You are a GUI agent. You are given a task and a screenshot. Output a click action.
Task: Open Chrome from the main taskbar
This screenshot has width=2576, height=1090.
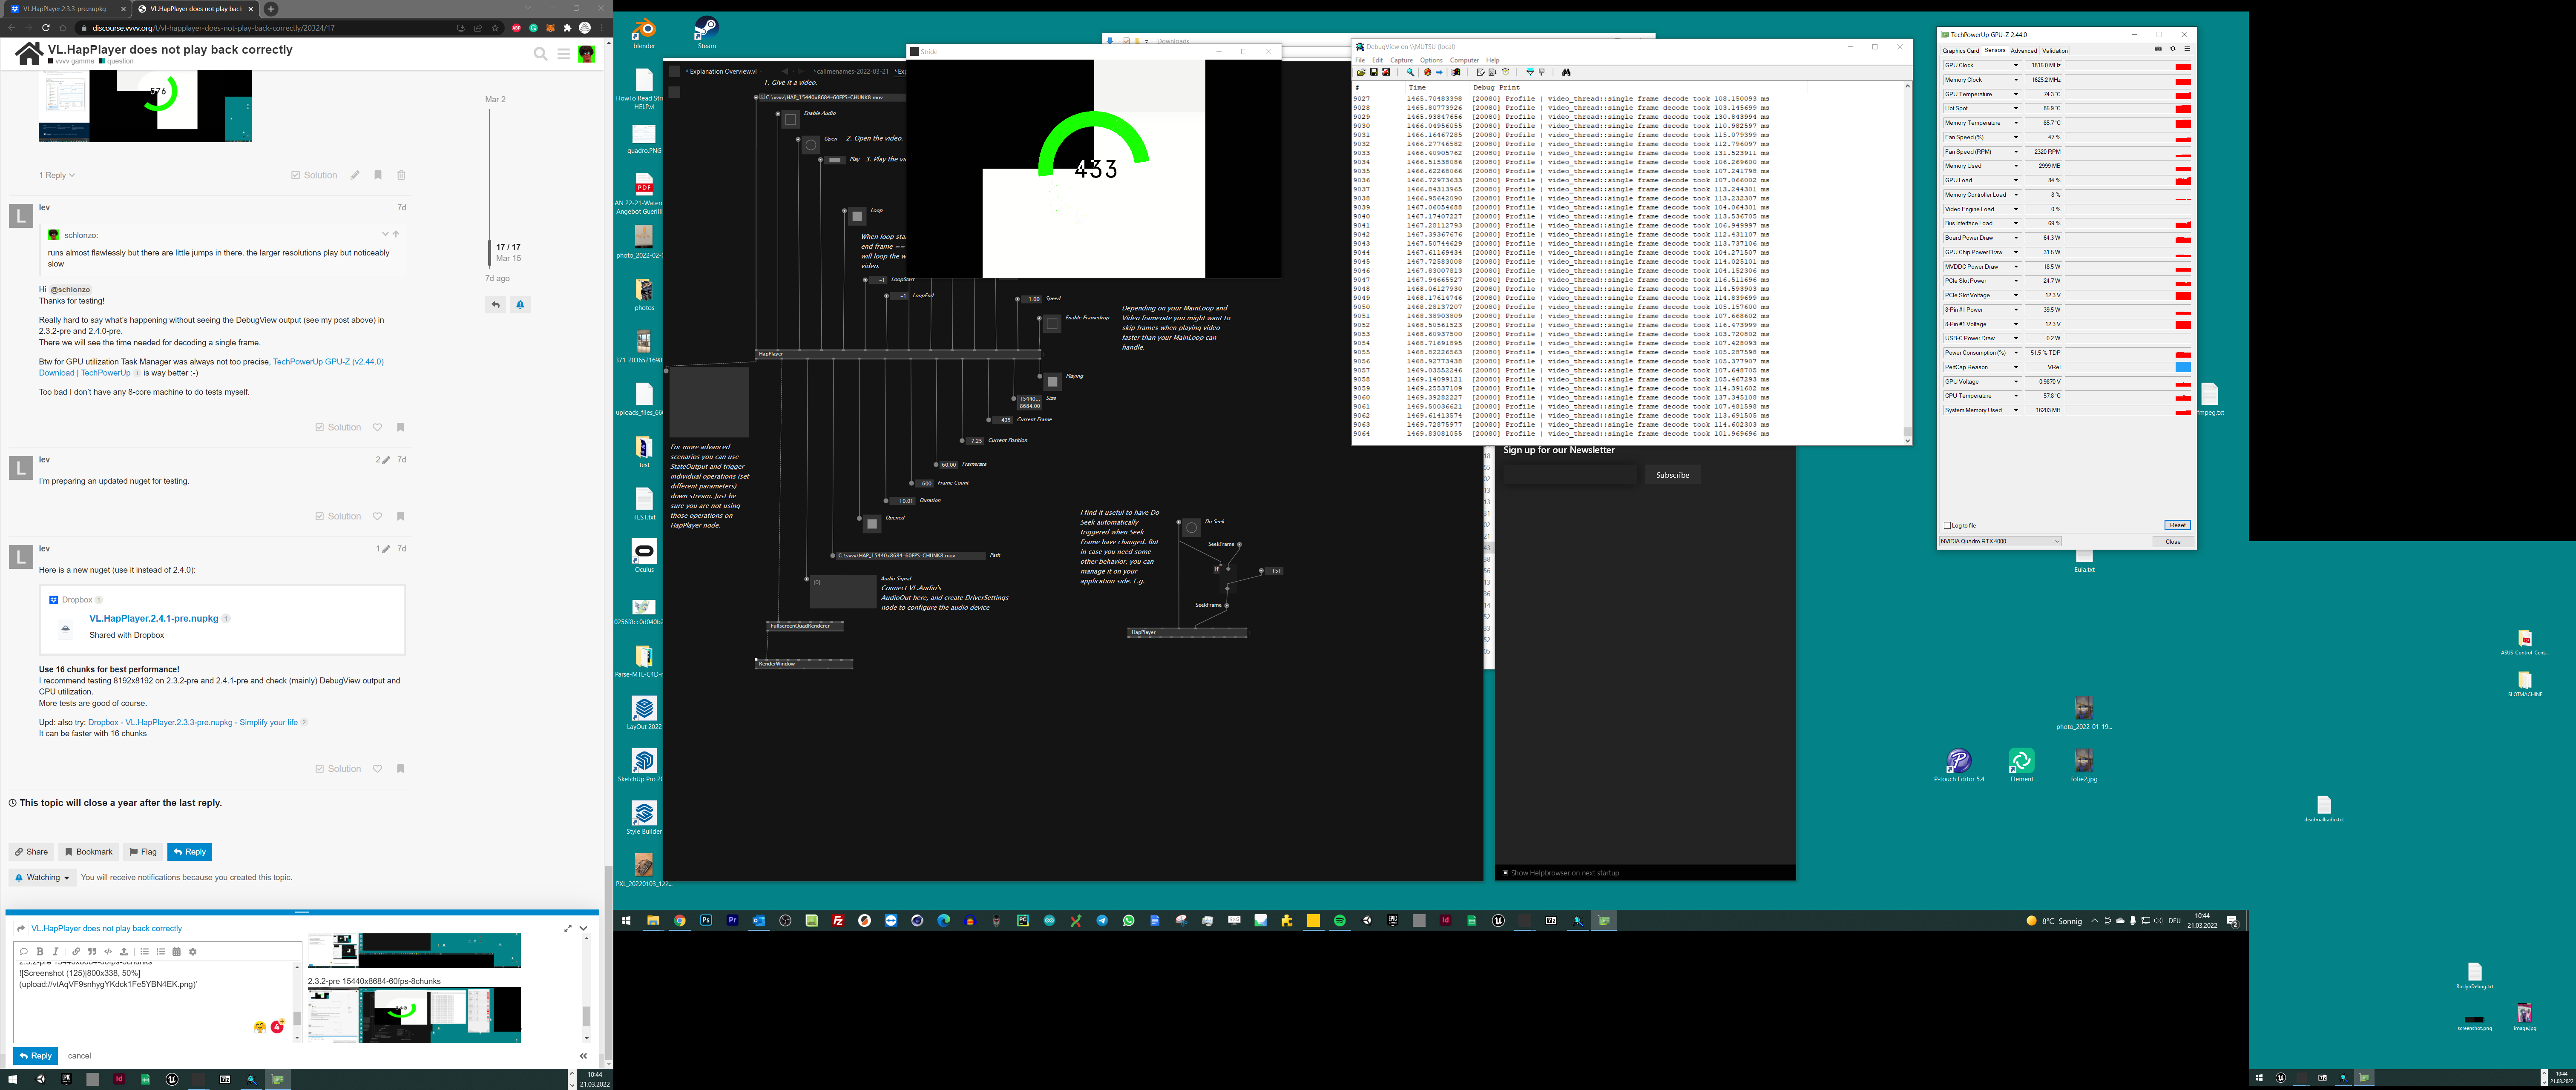[x=680, y=920]
